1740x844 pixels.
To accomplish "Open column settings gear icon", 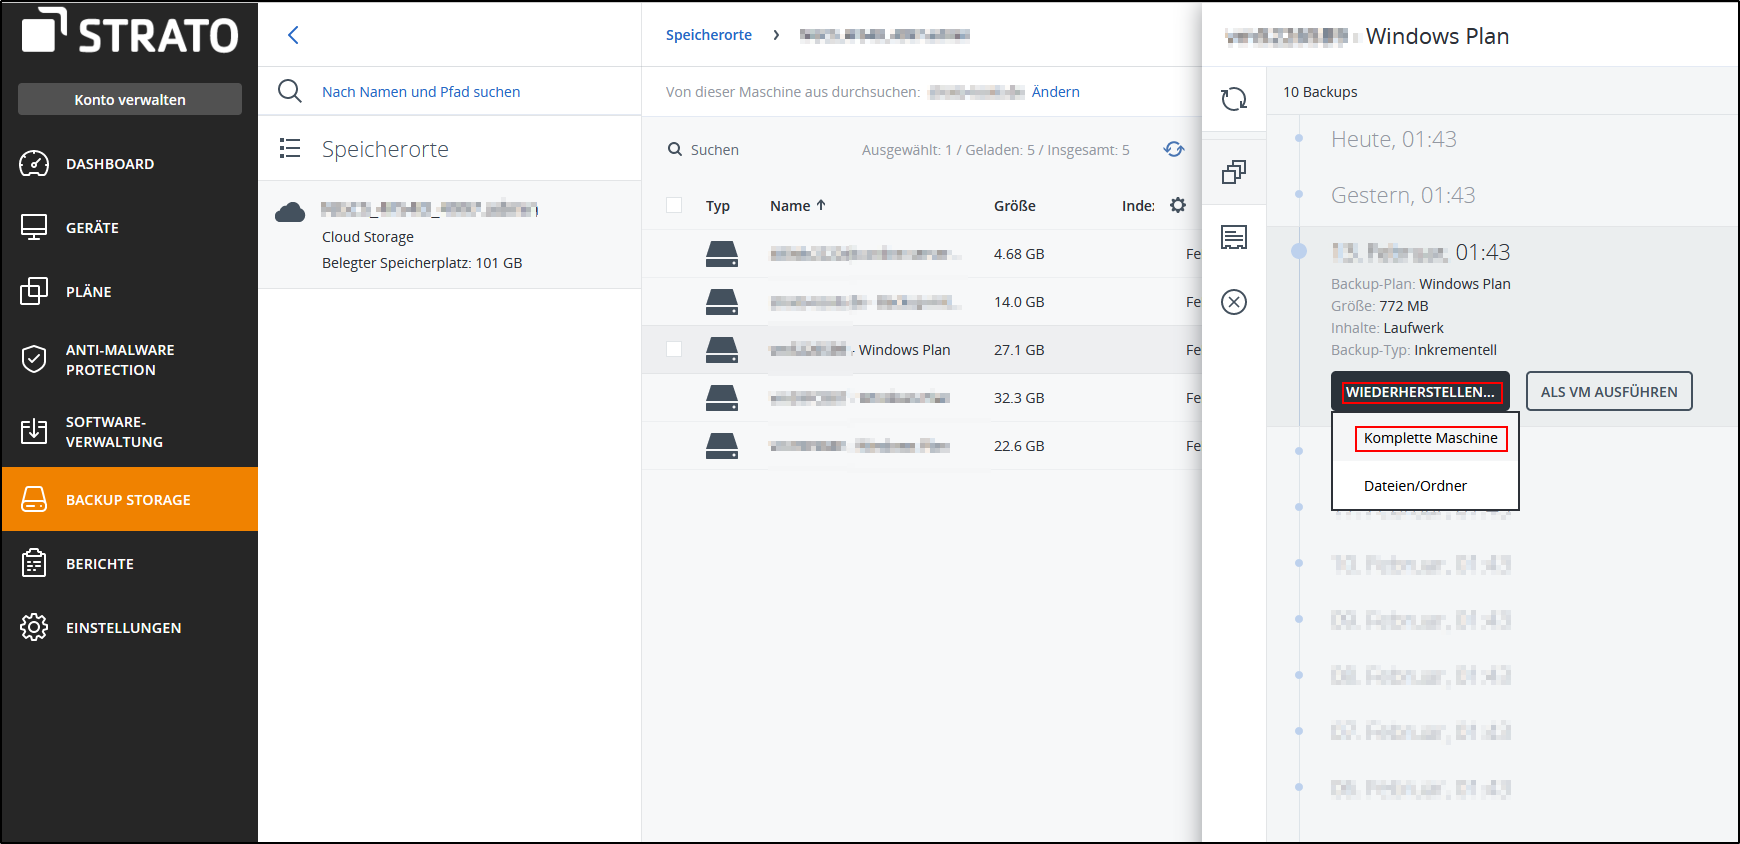I will coord(1178,205).
